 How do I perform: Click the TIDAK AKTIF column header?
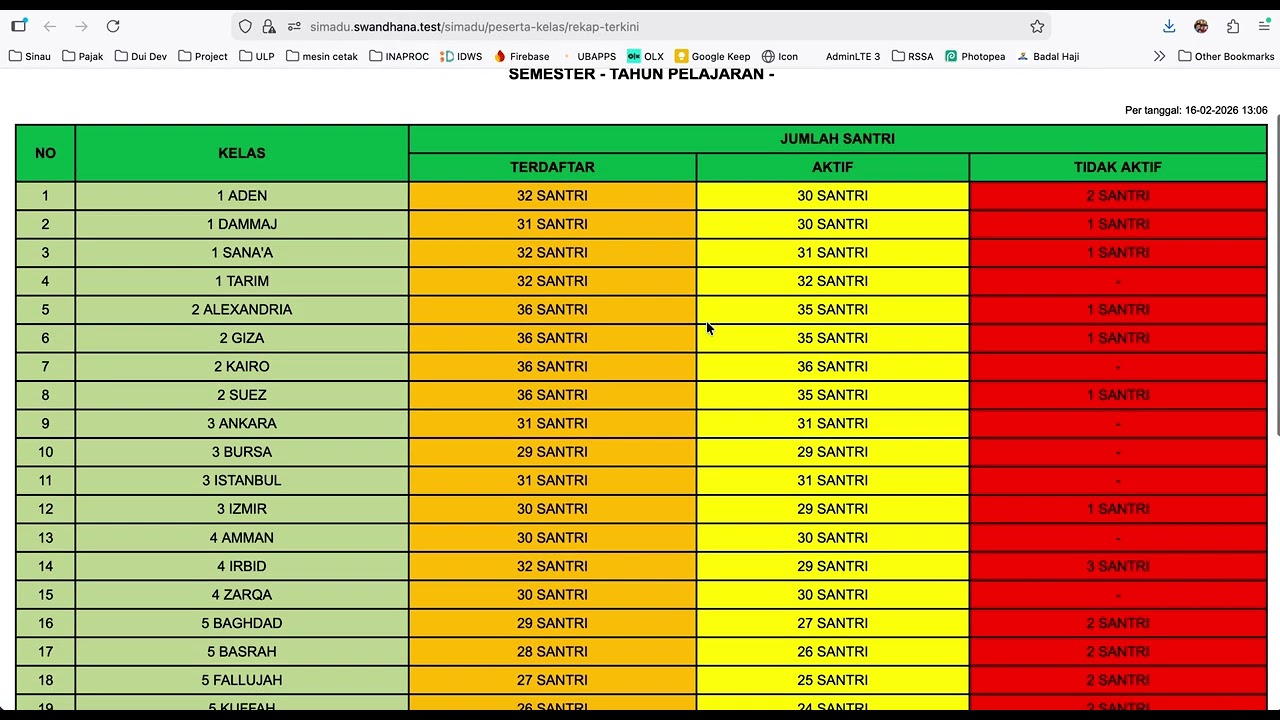[1118, 167]
